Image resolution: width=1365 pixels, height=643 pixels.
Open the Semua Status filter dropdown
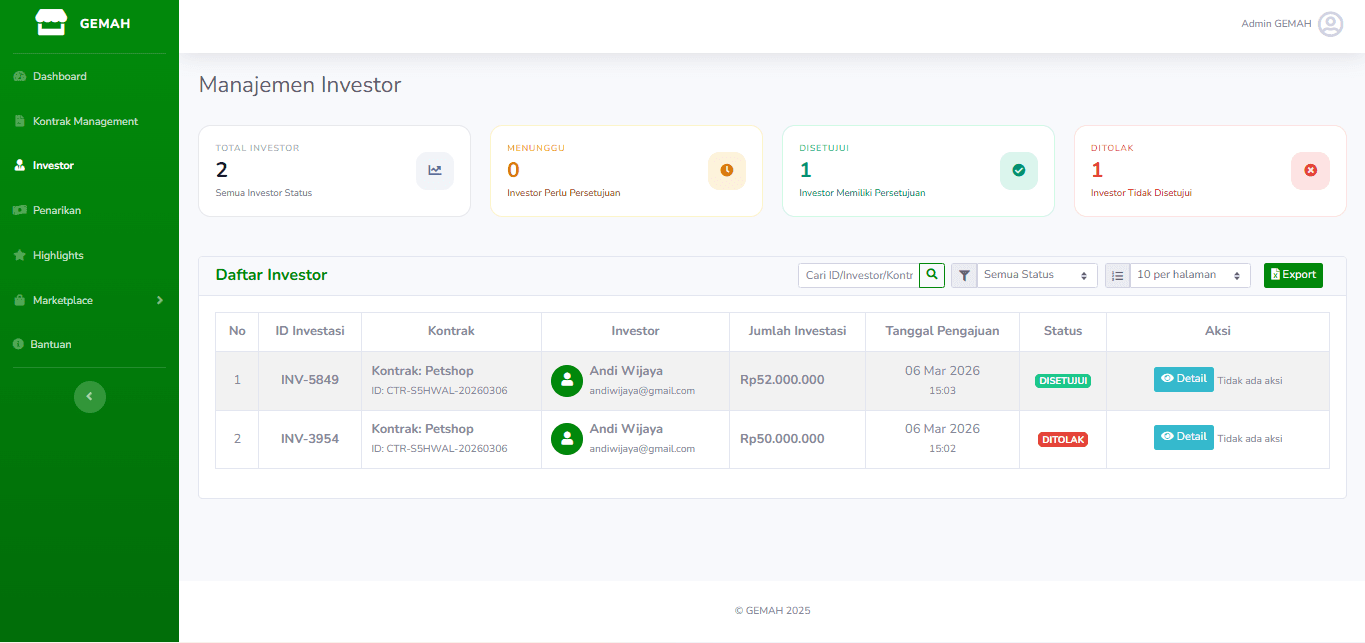[x=1036, y=275]
